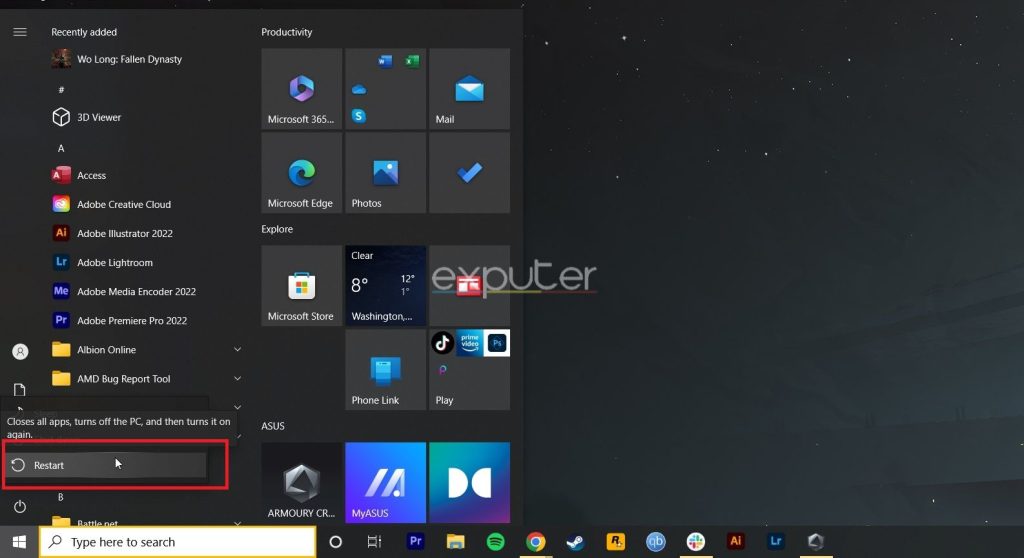Open the Armoury Crate tile
1024x558 pixels.
[301, 484]
